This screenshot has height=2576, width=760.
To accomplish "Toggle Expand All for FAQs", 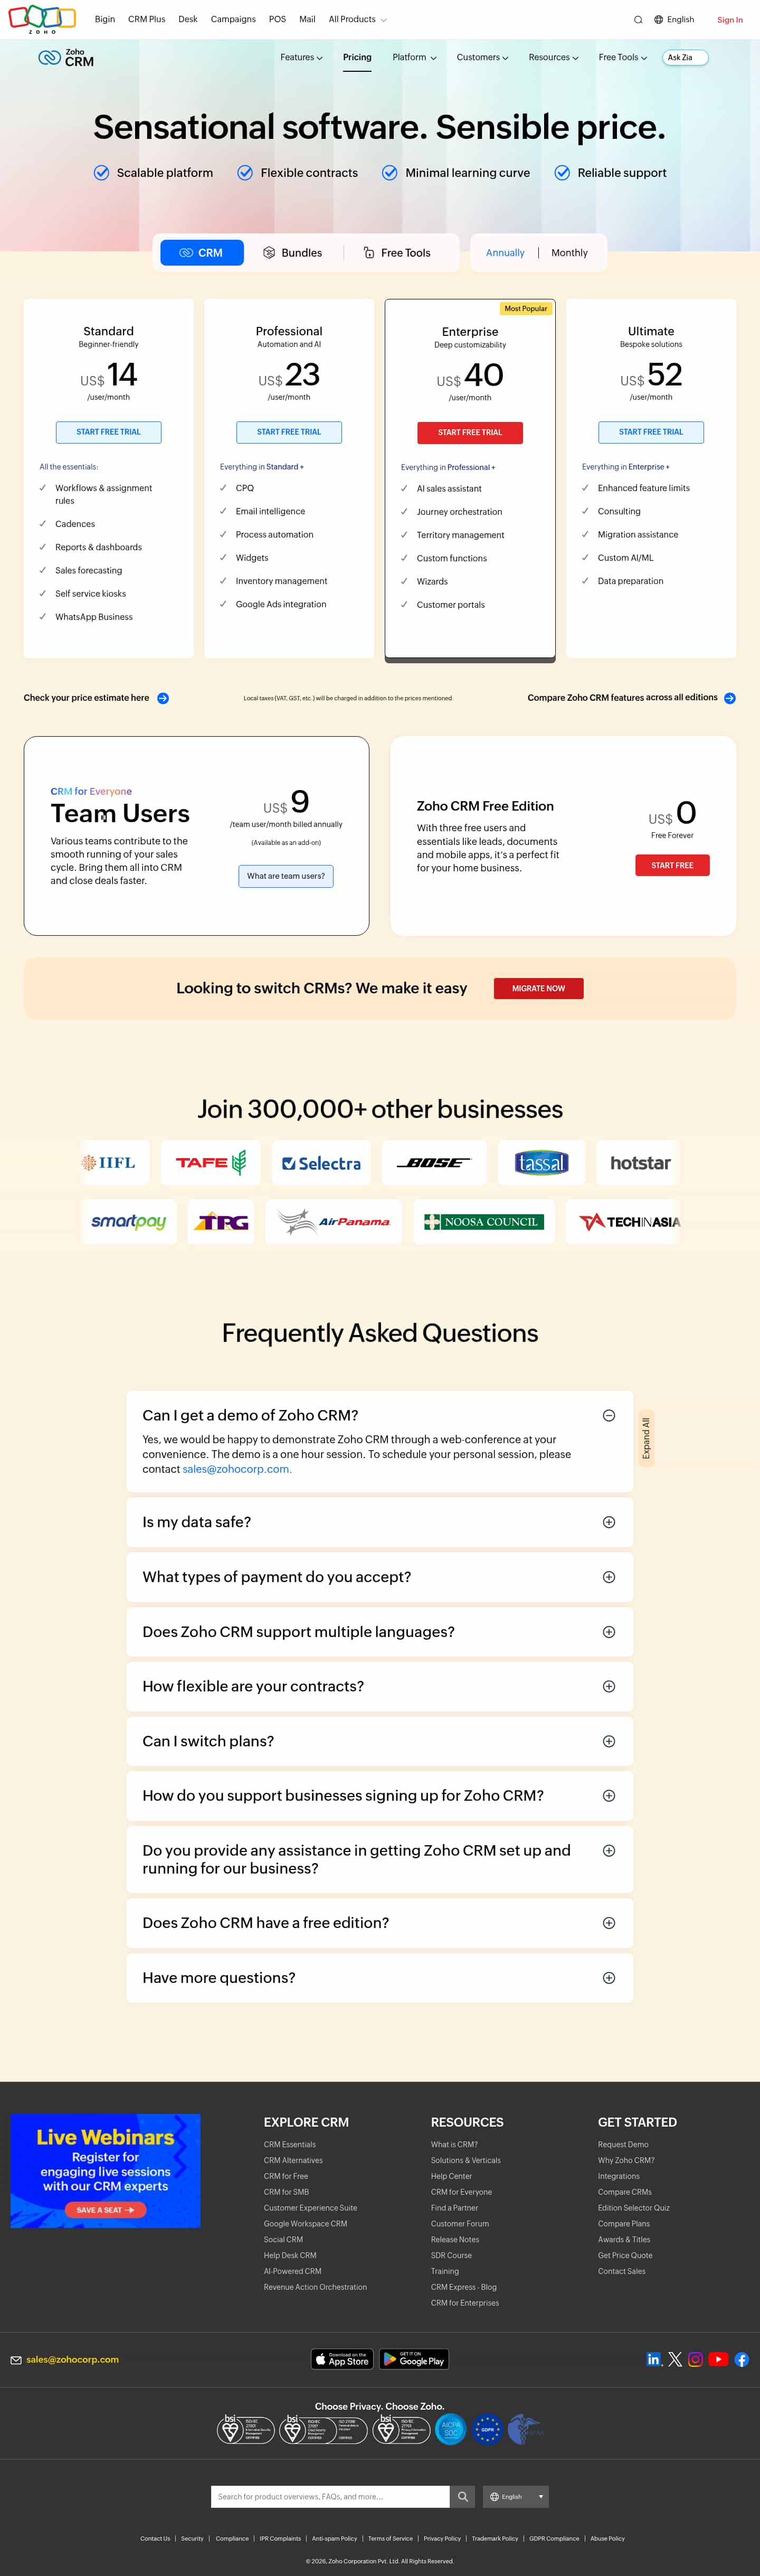I will pos(646,1438).
